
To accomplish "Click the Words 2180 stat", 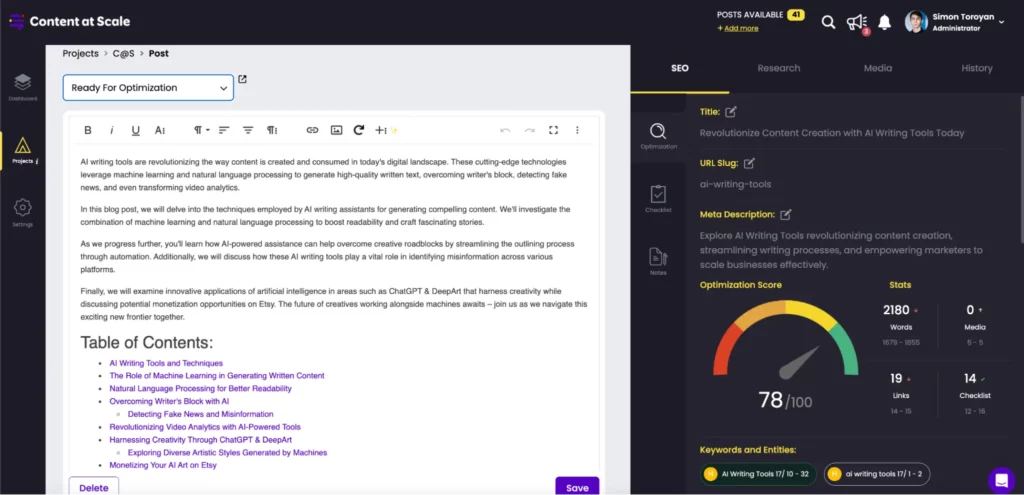I will click(901, 324).
